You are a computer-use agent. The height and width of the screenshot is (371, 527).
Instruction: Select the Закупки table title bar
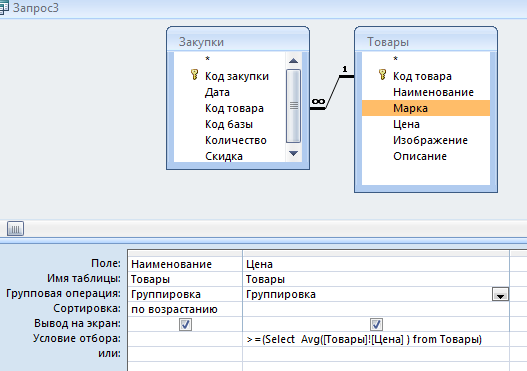point(238,42)
